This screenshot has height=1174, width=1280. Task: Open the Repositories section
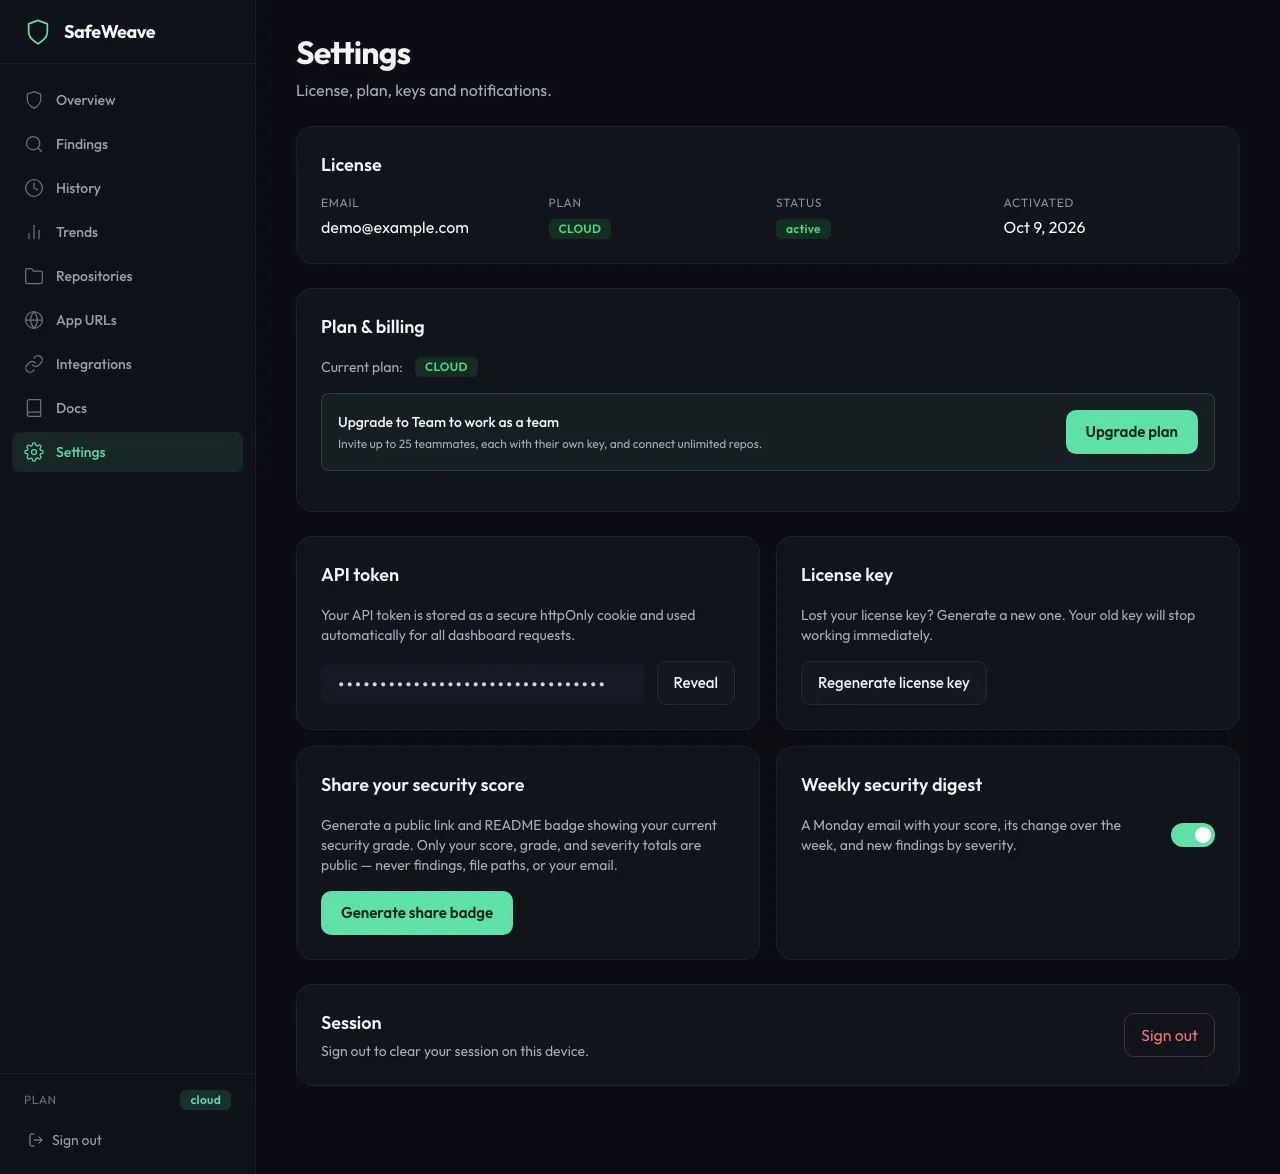(127, 276)
